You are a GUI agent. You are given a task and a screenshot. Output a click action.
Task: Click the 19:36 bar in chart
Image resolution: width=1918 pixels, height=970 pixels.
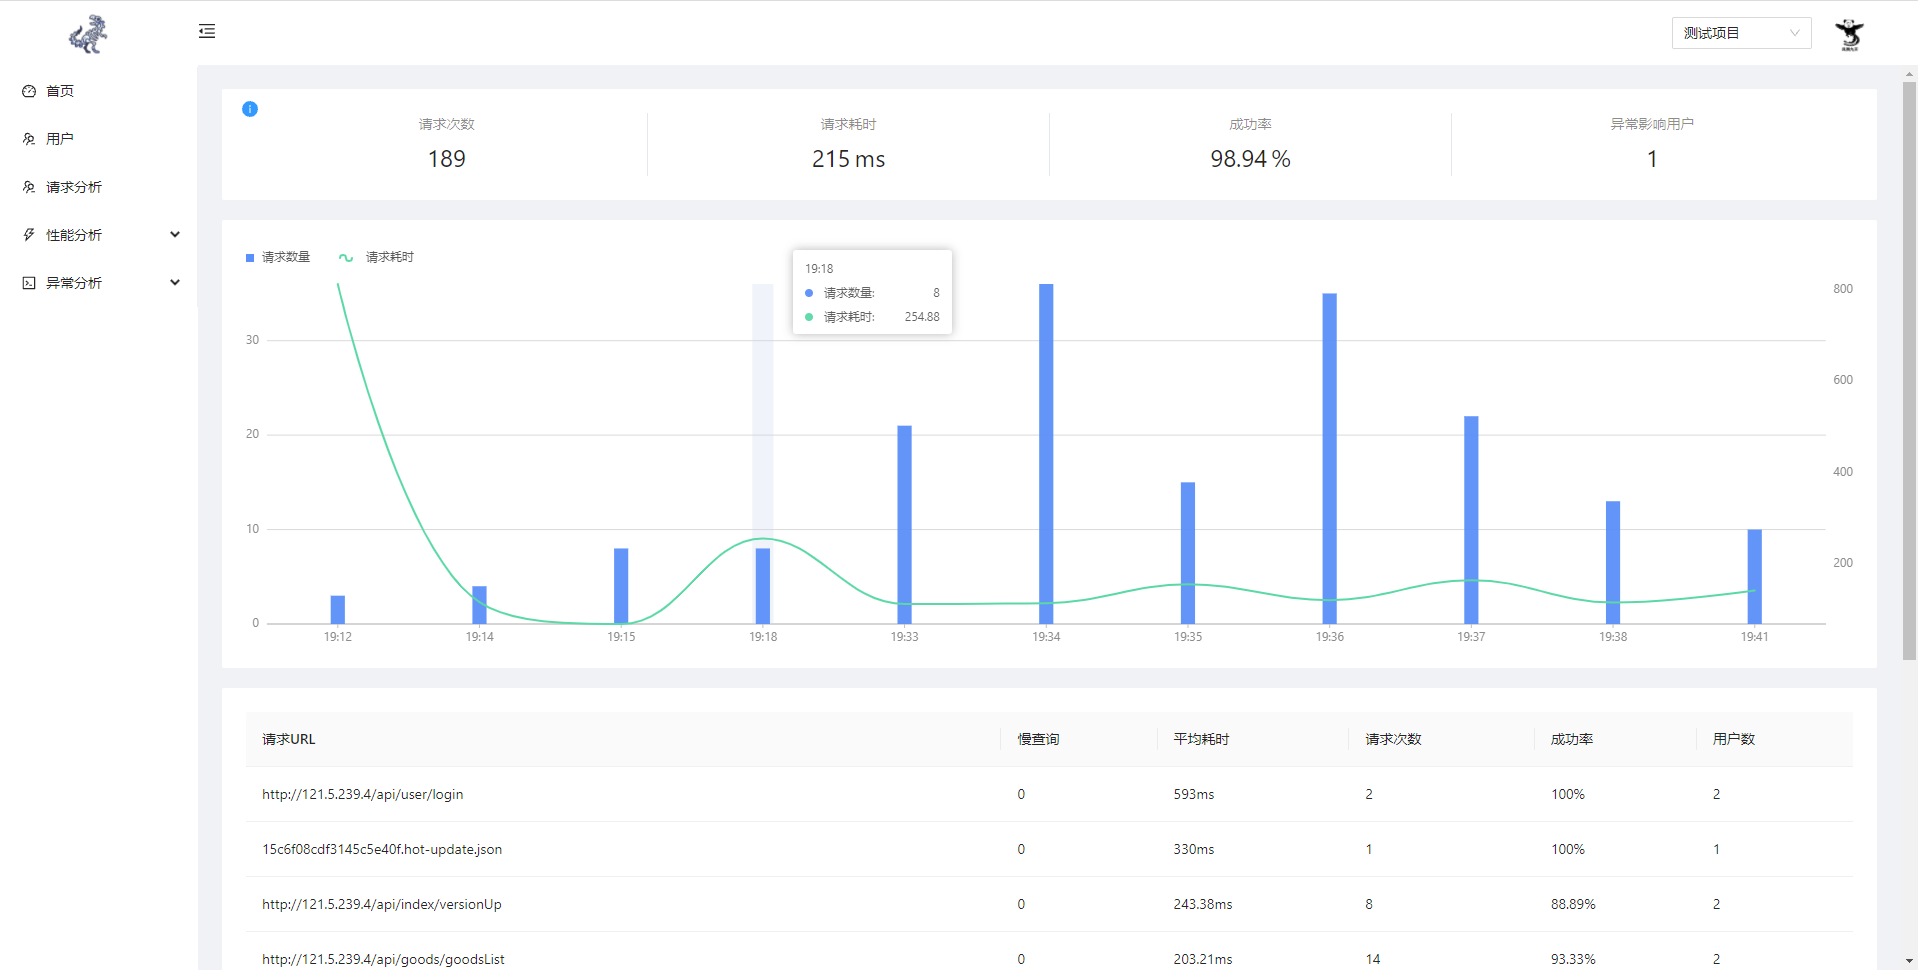pos(1330,458)
